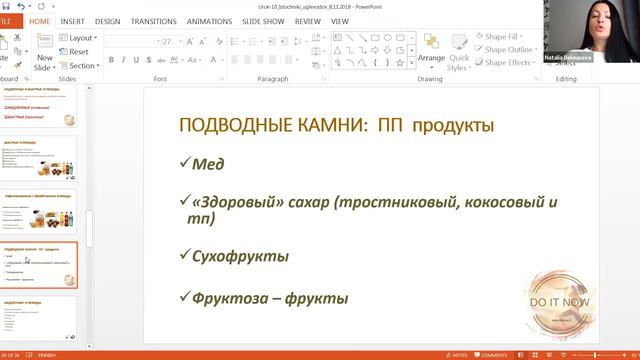Decrease font size with the small A icon
The image size is (640, 360).
click(x=202, y=41)
